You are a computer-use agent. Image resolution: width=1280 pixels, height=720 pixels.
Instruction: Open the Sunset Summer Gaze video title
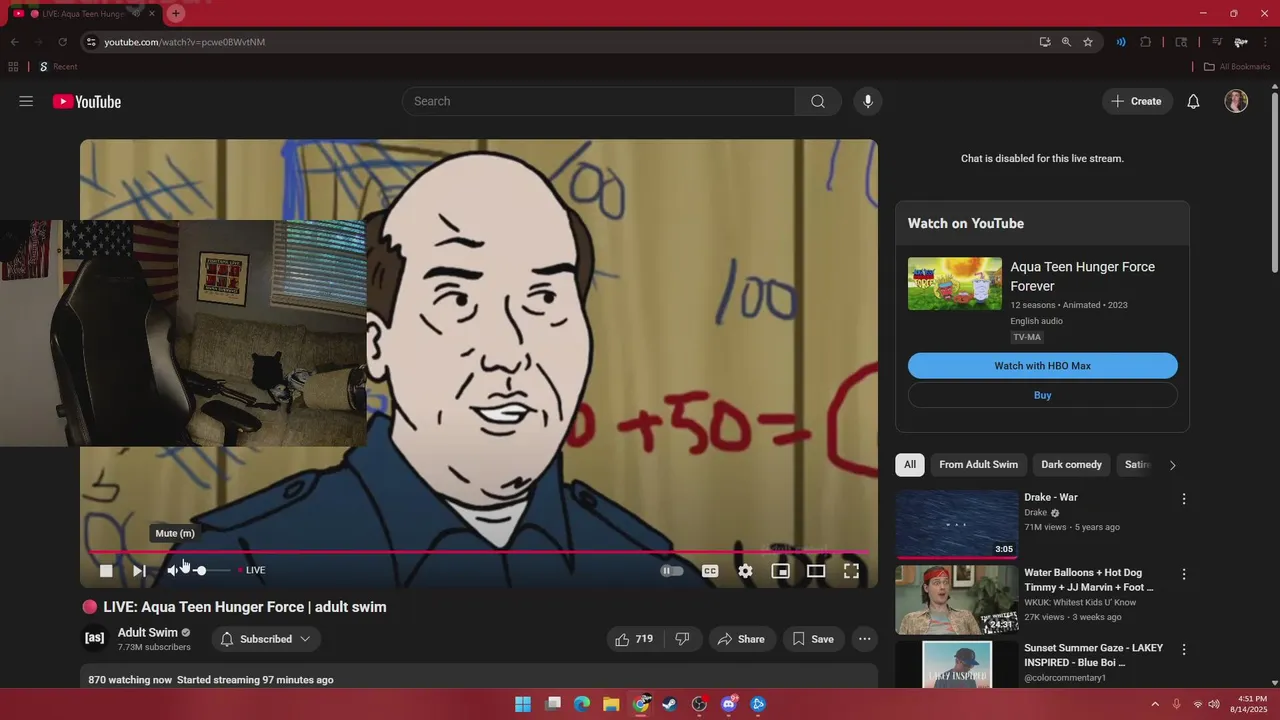1093,655
